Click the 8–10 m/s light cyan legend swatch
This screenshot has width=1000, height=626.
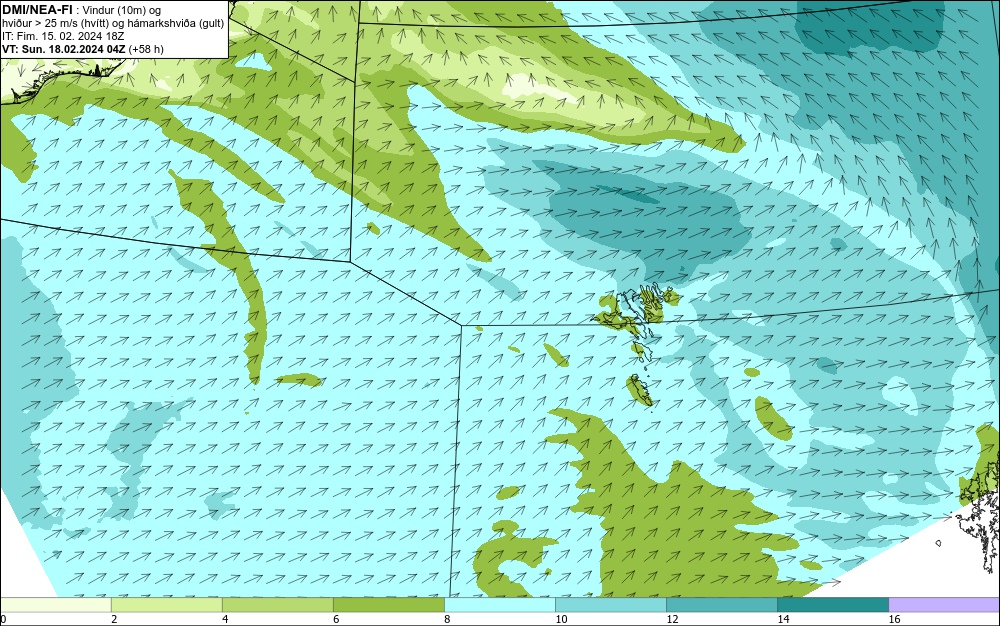coord(500,604)
